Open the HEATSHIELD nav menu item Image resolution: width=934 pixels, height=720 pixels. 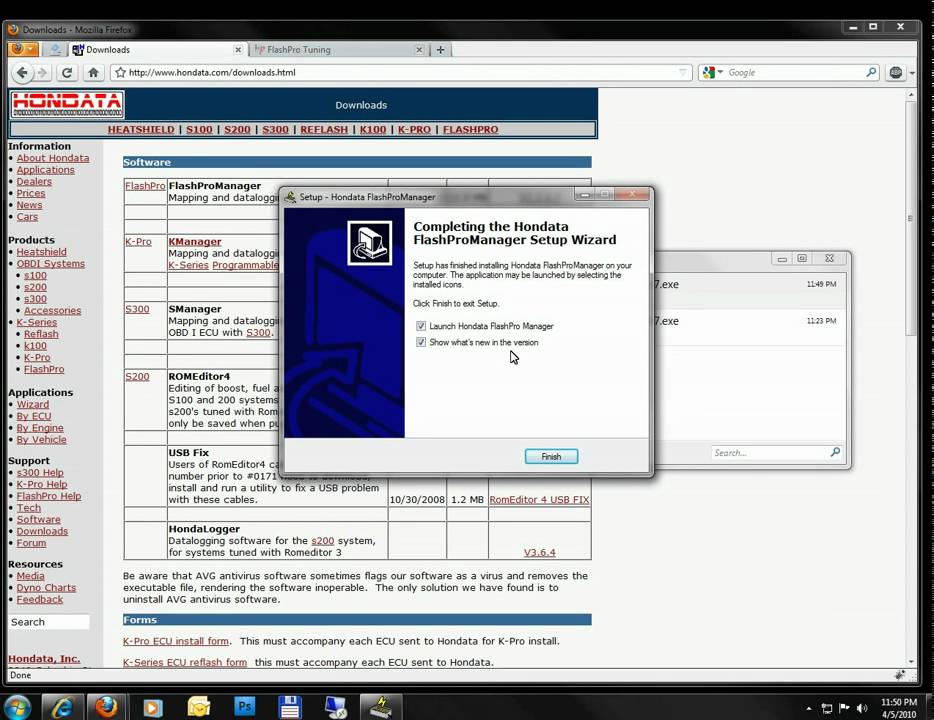click(141, 129)
